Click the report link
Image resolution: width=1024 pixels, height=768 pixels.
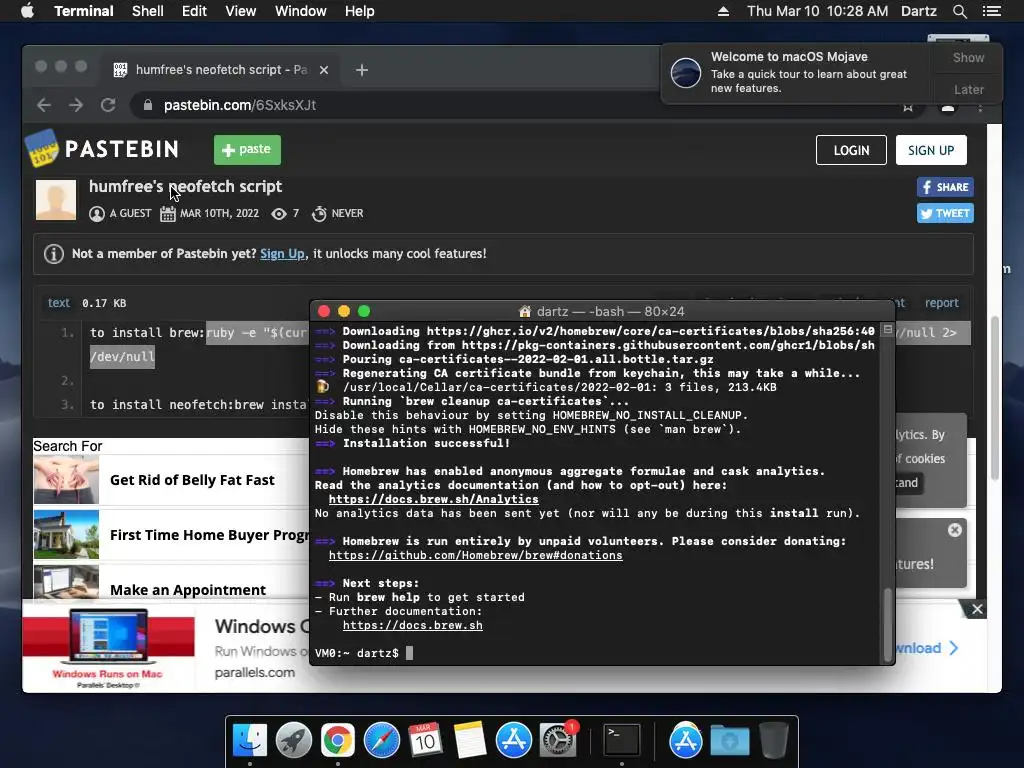(x=941, y=302)
